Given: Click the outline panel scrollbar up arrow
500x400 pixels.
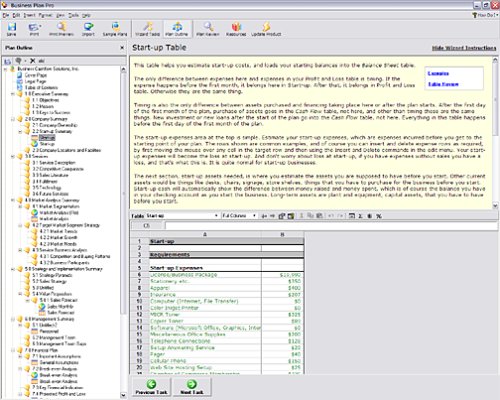Looking at the screenshot, I should pos(123,69).
